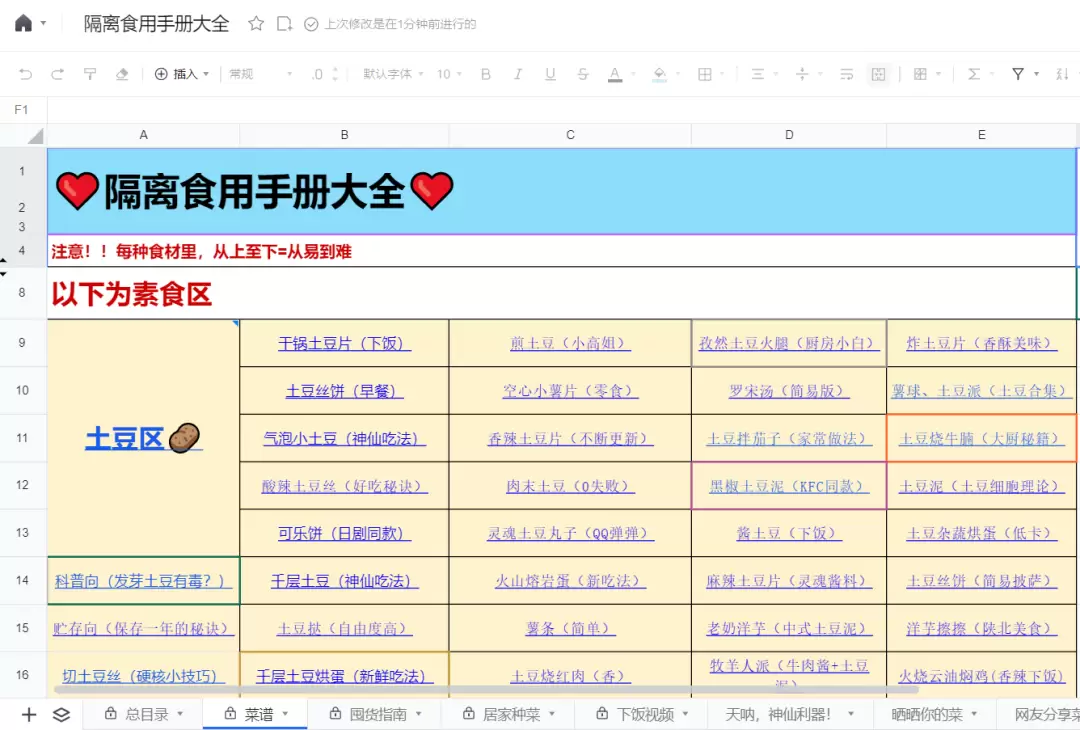Image resolution: width=1080 pixels, height=730 pixels.
Task: Toggle italic formatting
Action: [517, 74]
